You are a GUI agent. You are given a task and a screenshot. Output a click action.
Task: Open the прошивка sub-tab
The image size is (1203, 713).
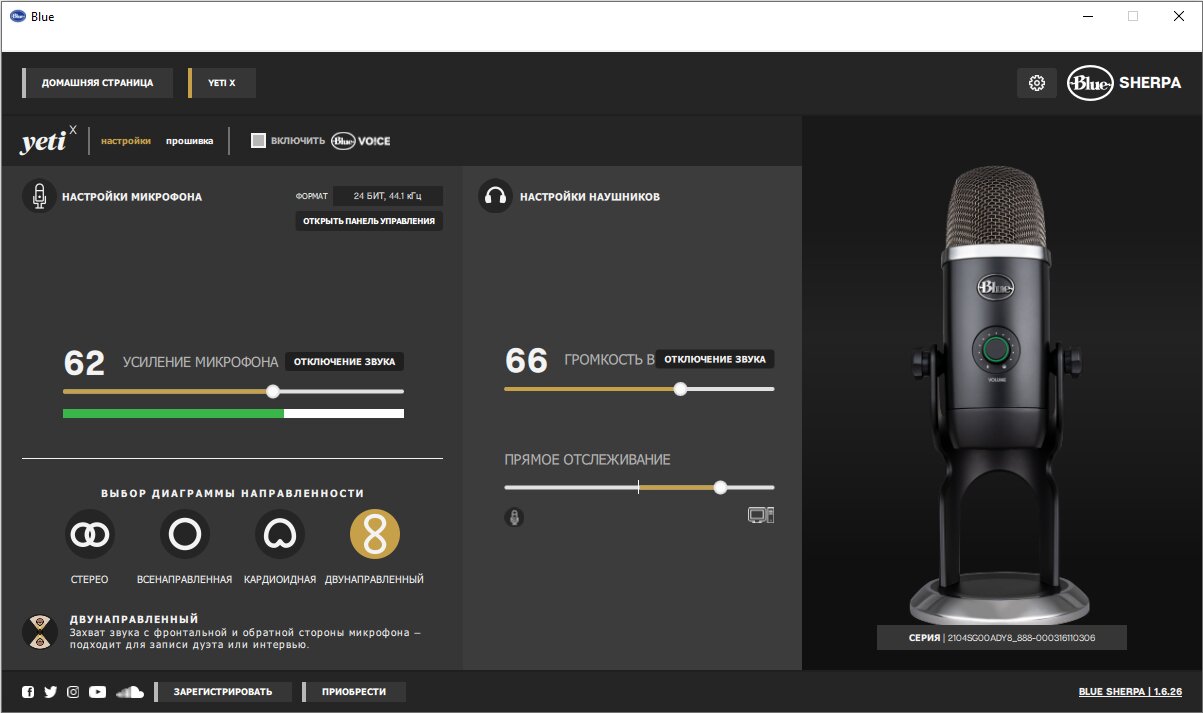(190, 141)
